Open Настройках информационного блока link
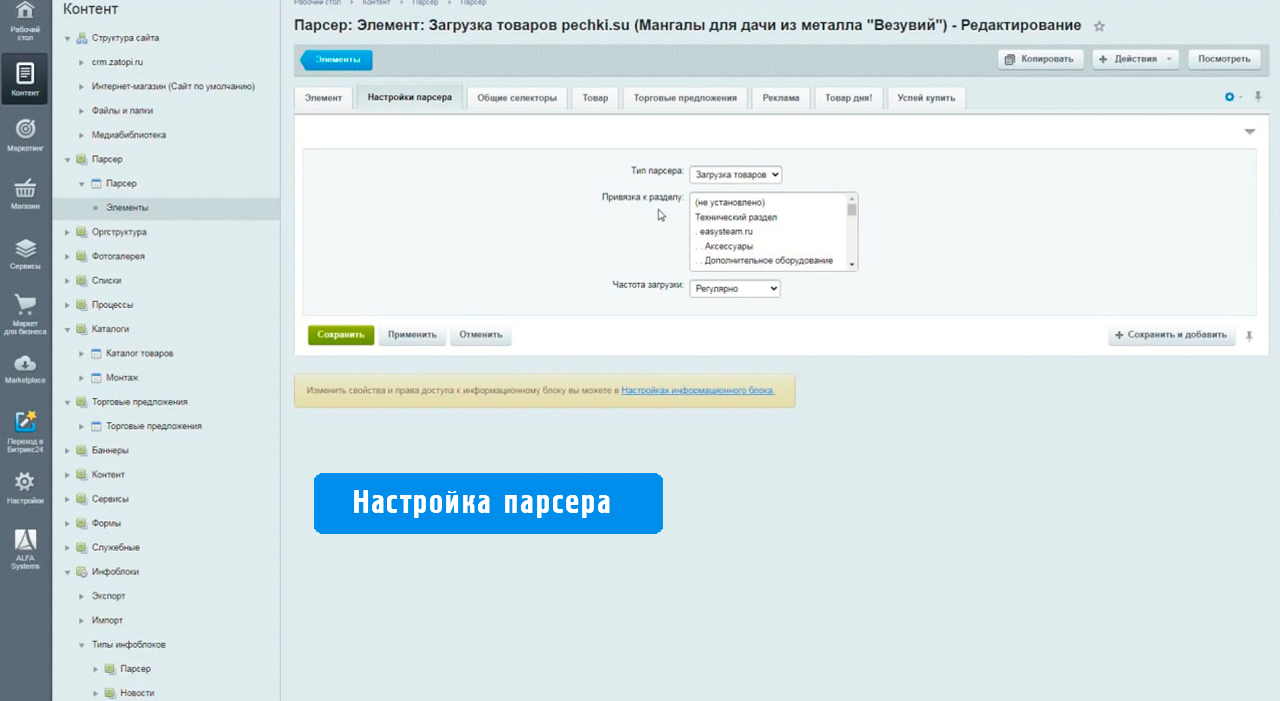The width and height of the screenshot is (1280, 701). pyautogui.click(x=698, y=391)
